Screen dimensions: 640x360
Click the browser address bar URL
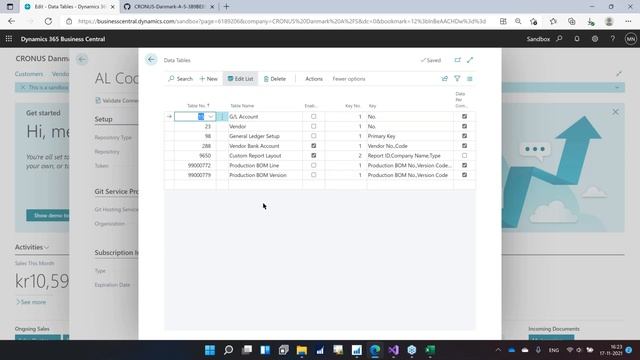[x=282, y=21]
